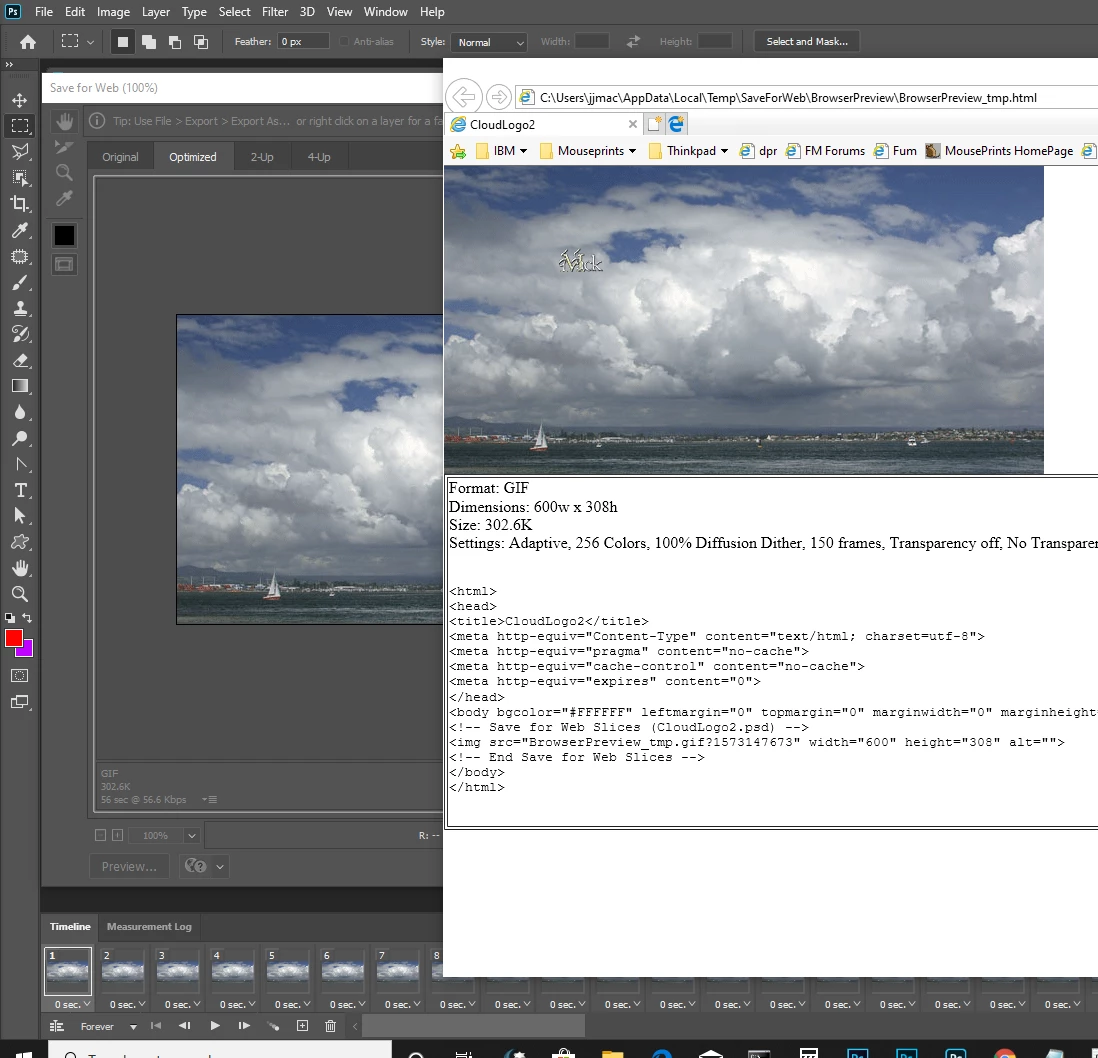The height and width of the screenshot is (1058, 1098).
Task: Select the Blur tool
Action: (20, 412)
